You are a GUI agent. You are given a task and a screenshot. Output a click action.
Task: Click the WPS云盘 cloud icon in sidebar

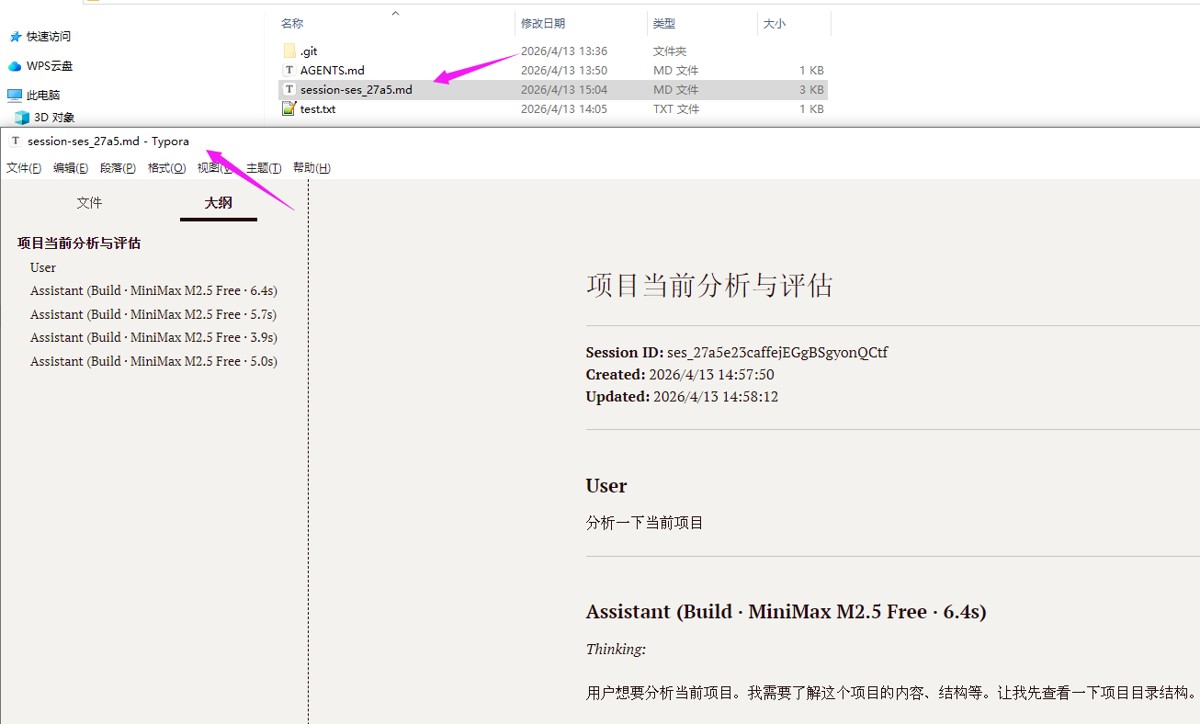tap(15, 66)
